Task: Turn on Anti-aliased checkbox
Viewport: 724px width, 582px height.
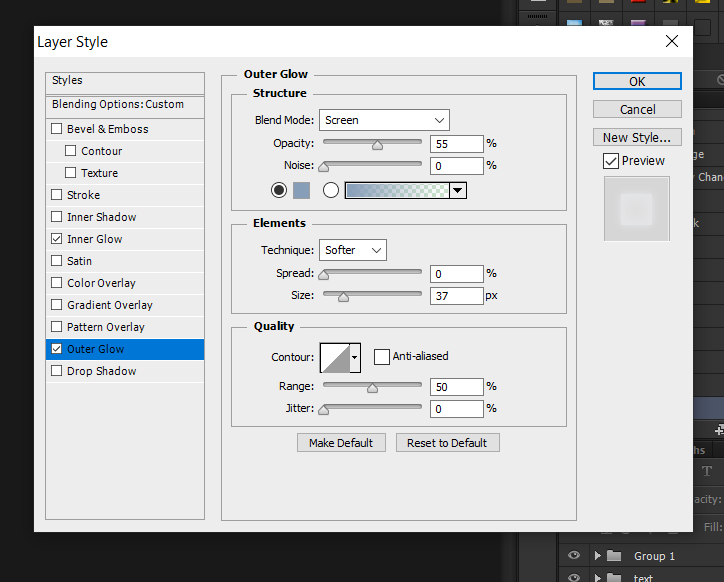Action: pos(381,356)
